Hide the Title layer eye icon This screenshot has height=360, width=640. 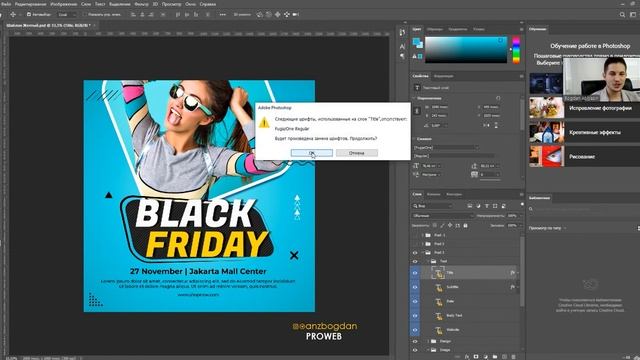coord(415,273)
